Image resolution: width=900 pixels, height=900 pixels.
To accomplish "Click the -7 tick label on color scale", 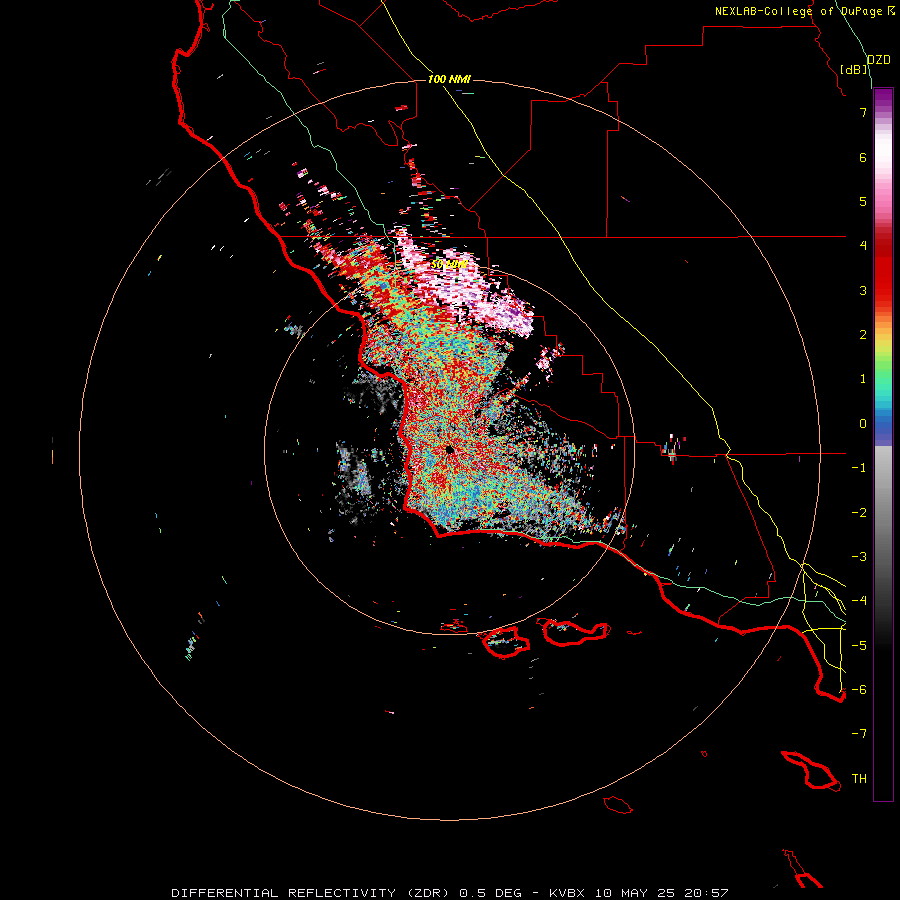I will [x=859, y=734].
